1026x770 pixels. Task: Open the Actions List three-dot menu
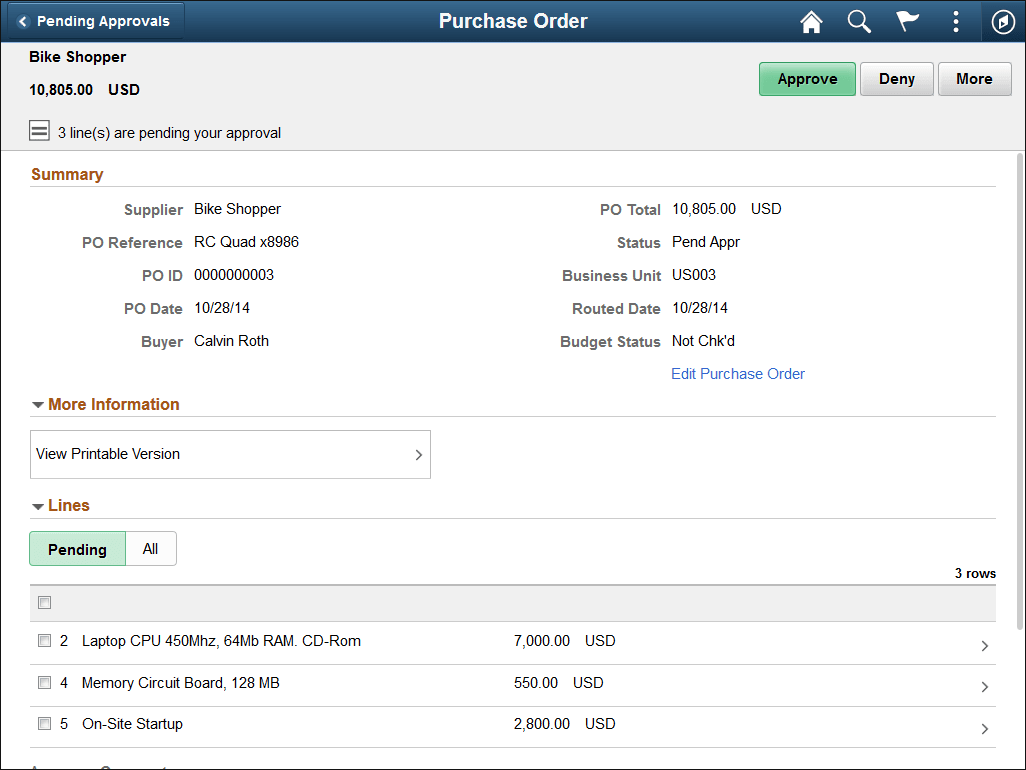tap(955, 21)
